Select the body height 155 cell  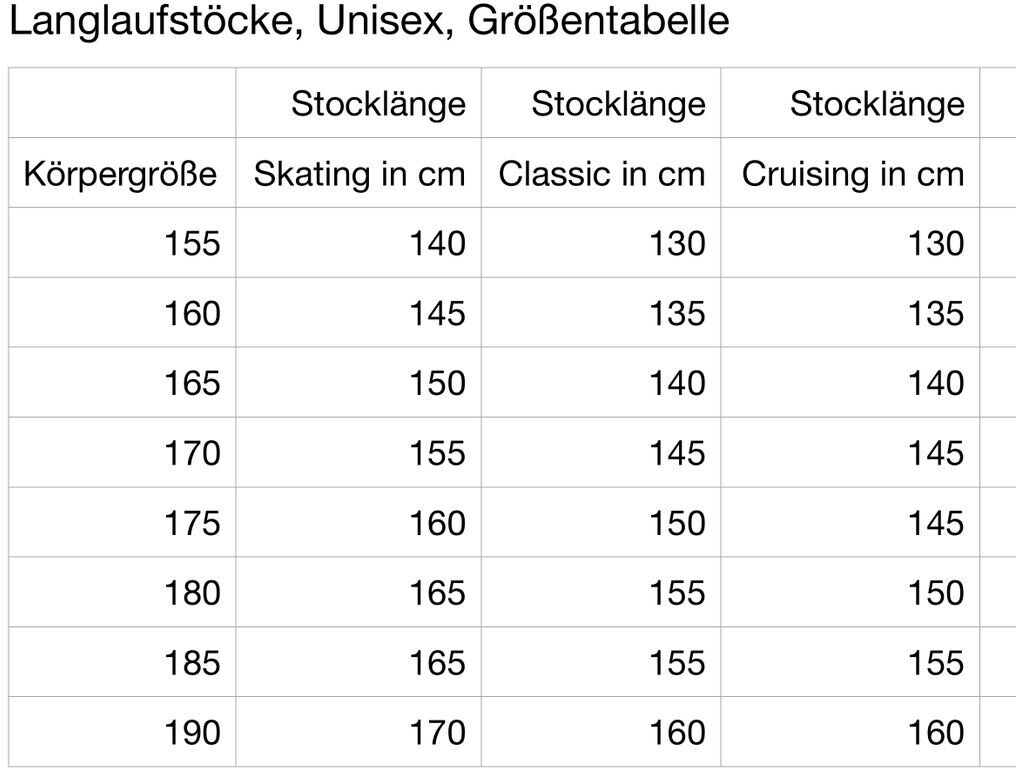(192, 244)
